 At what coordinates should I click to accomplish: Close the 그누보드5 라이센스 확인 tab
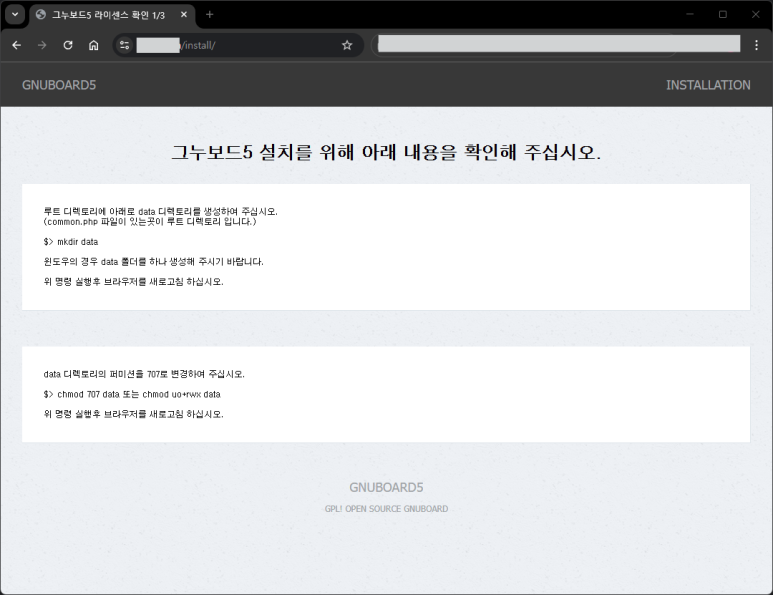(184, 15)
